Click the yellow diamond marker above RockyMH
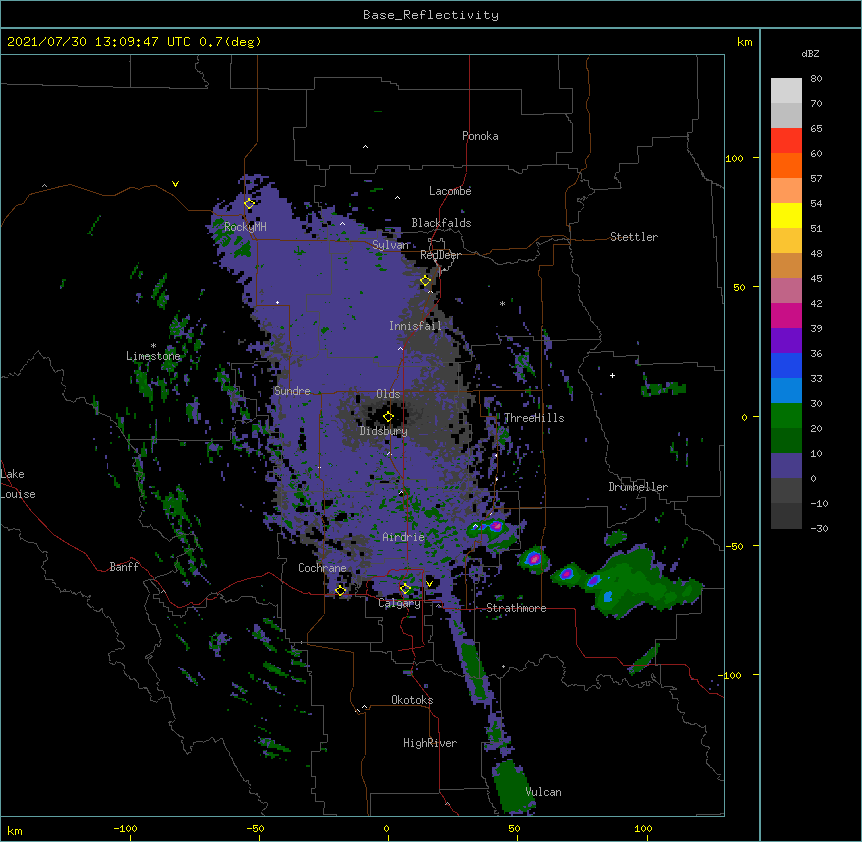The image size is (862, 842). click(x=249, y=204)
